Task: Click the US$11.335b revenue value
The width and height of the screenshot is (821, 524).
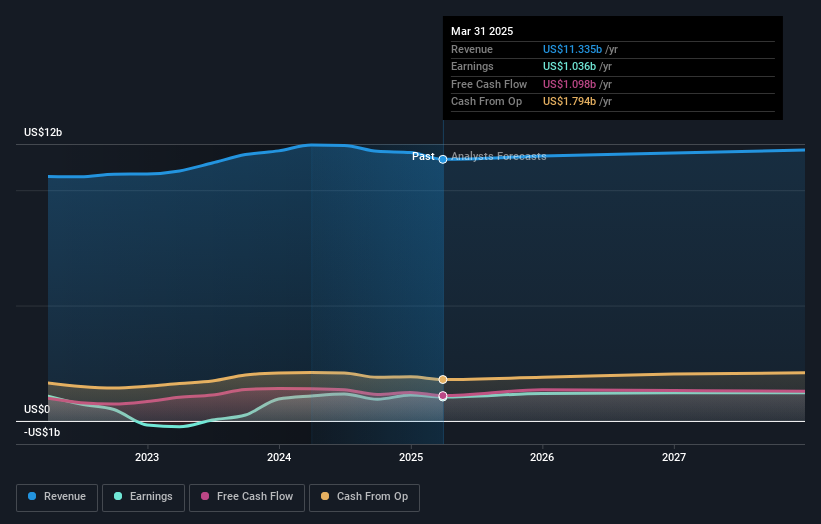Action: [572, 49]
